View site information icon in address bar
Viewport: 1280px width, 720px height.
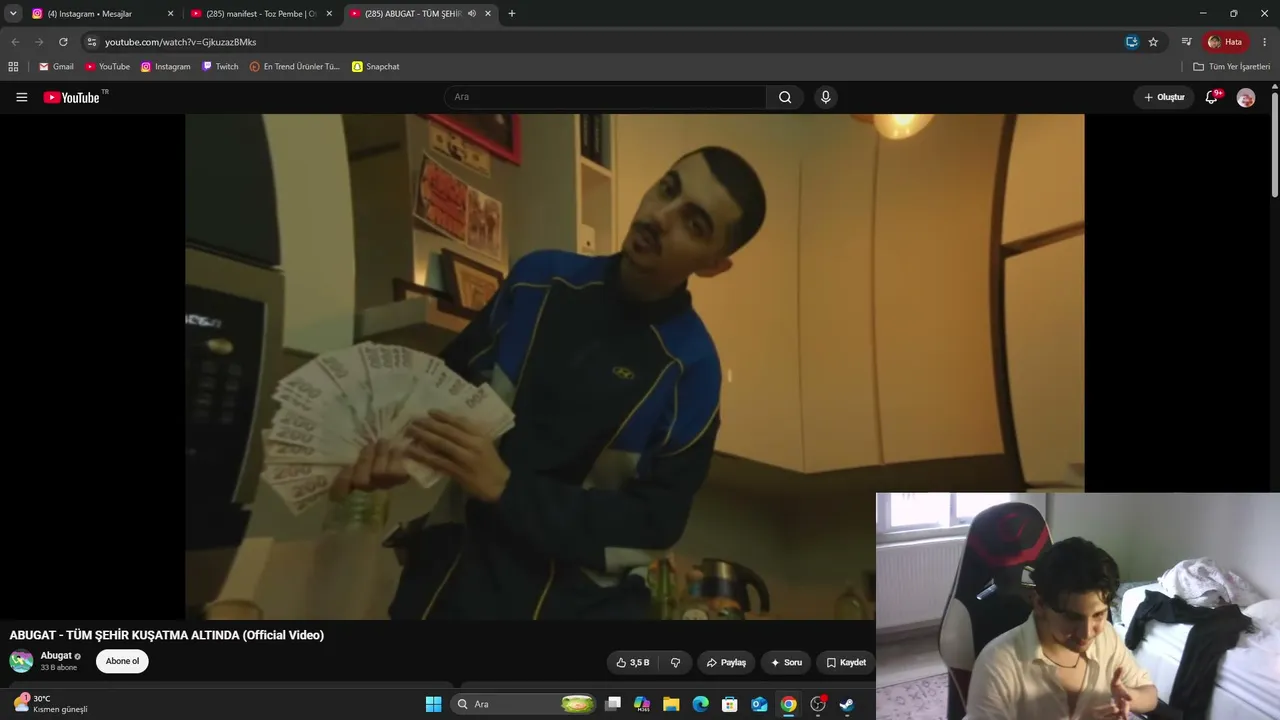91,42
